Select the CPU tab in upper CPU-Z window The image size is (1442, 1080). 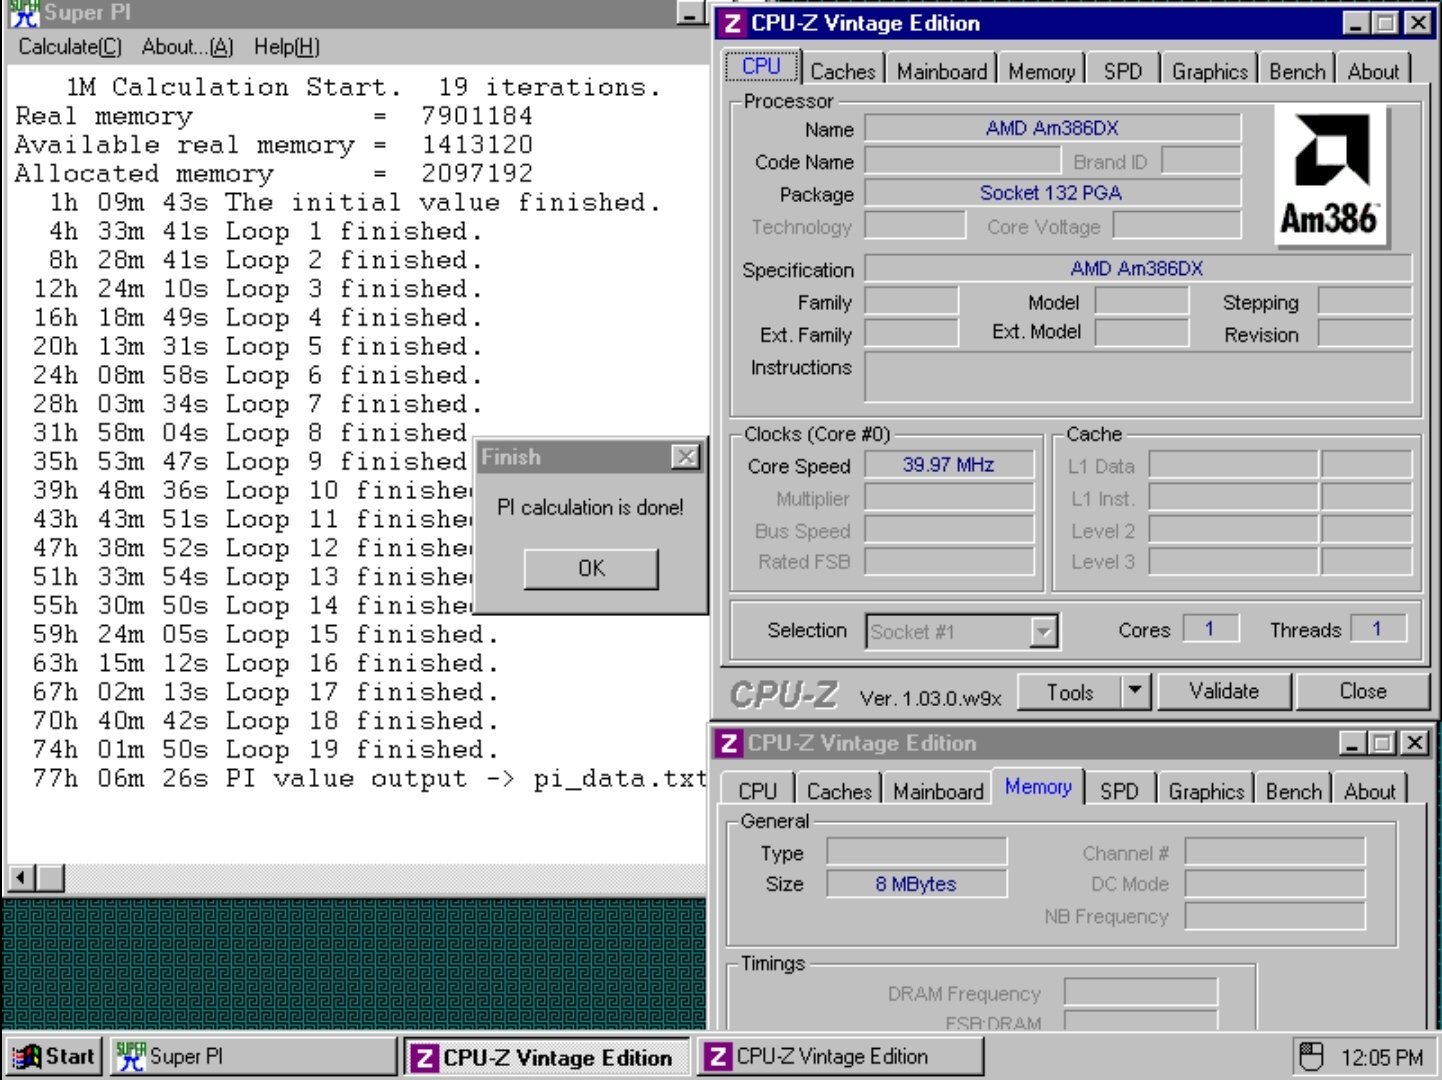tap(762, 66)
